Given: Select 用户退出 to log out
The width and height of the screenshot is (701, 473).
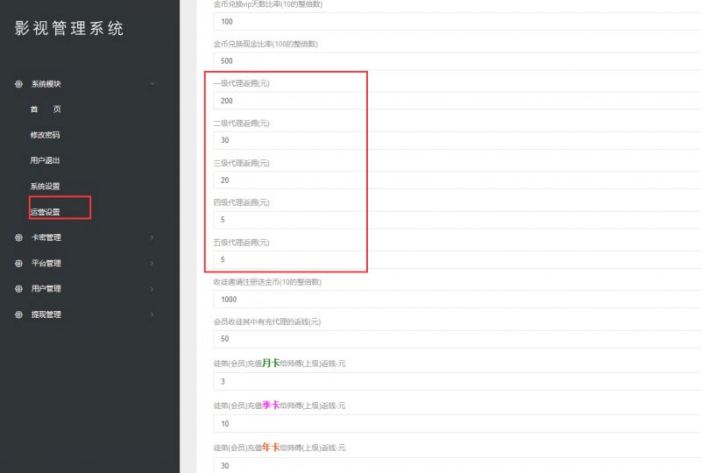Looking at the screenshot, I should 45,160.
